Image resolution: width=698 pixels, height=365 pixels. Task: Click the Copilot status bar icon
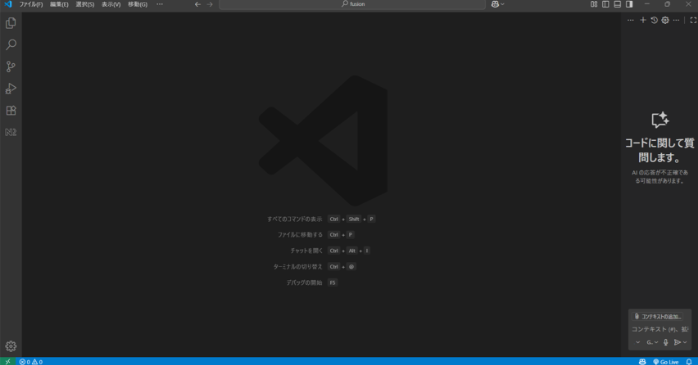coord(642,361)
